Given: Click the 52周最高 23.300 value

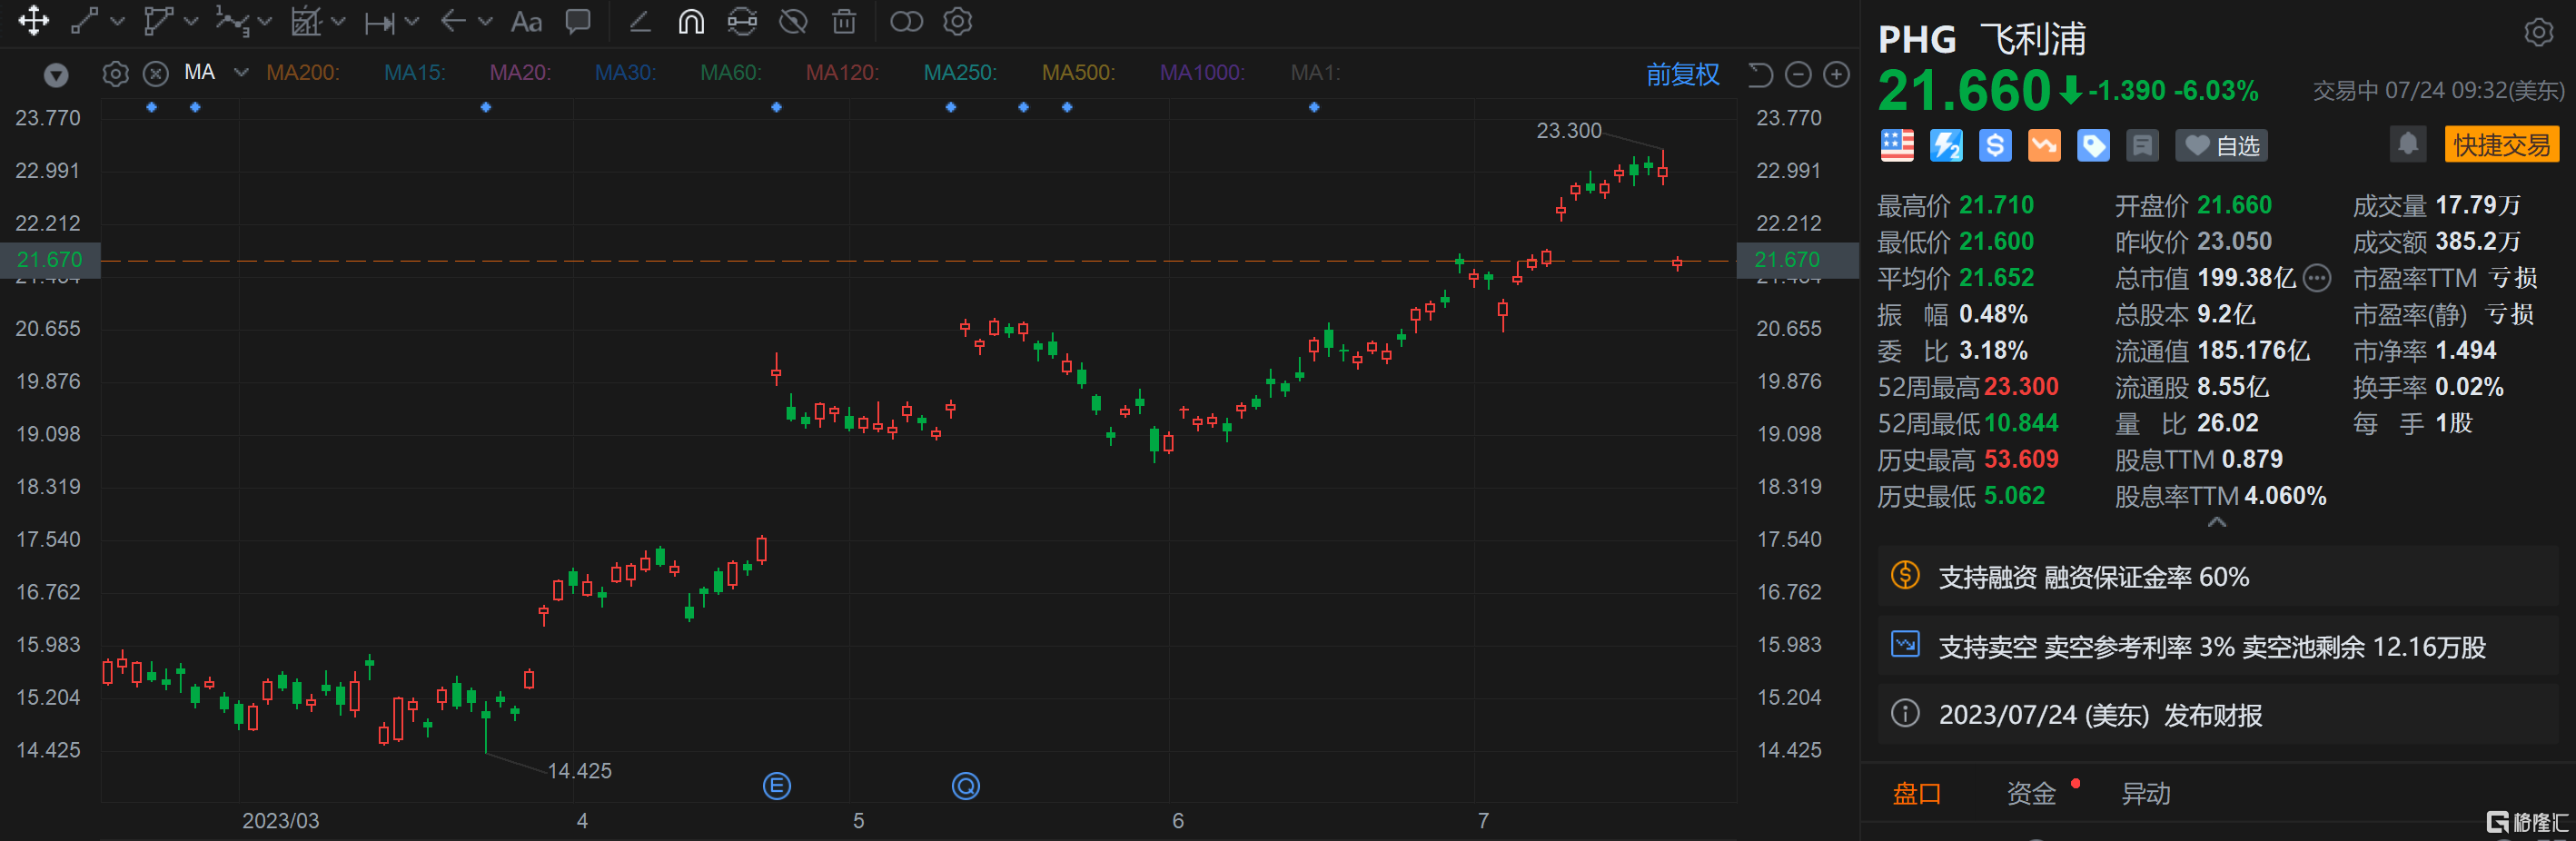Looking at the screenshot, I should point(2021,387).
